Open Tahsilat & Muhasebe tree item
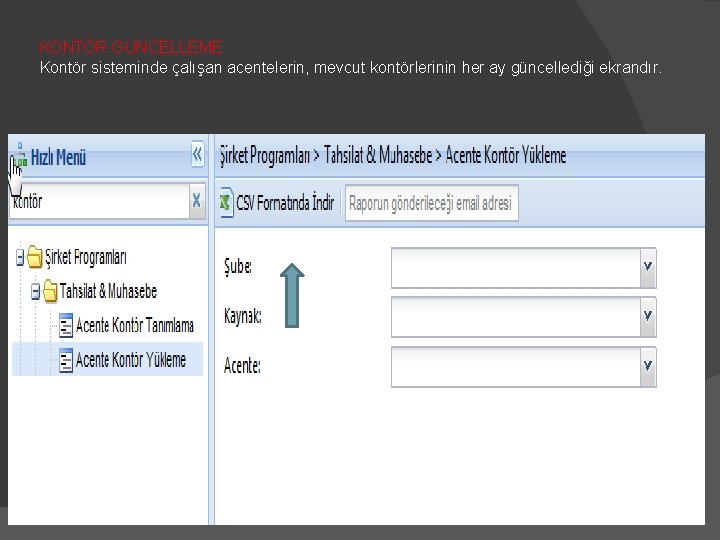 (x=108, y=291)
